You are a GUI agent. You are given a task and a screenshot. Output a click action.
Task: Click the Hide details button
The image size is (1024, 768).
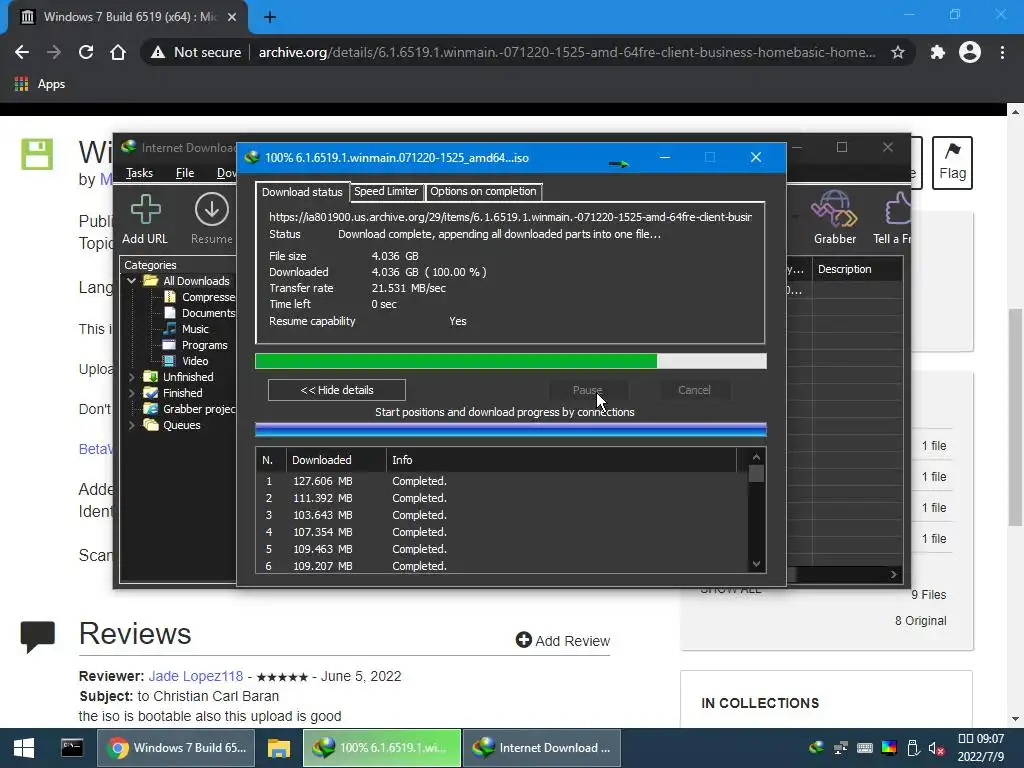coord(337,390)
